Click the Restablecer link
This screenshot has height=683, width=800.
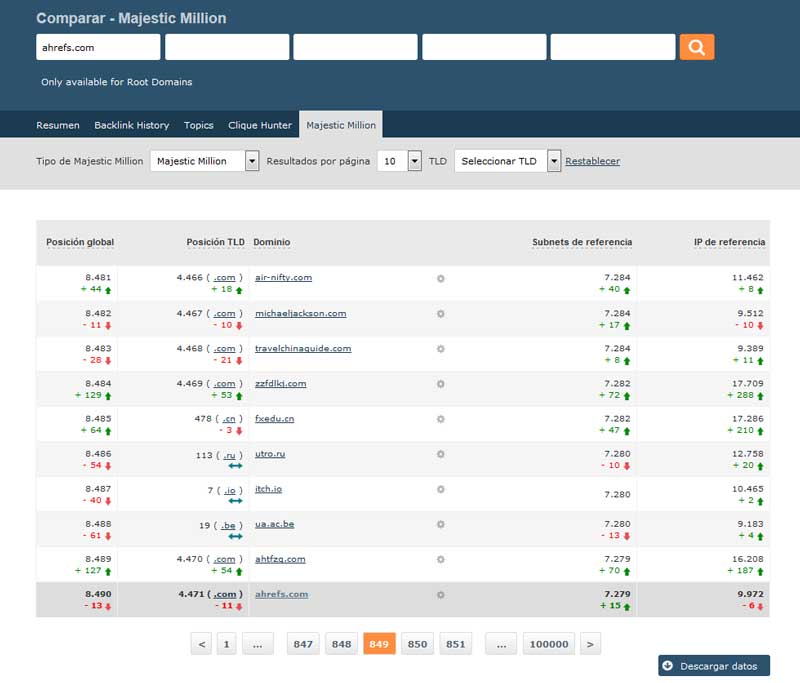tap(592, 161)
